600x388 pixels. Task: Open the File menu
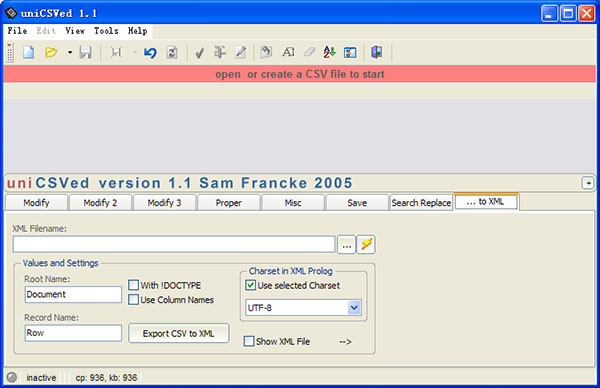tap(17, 31)
